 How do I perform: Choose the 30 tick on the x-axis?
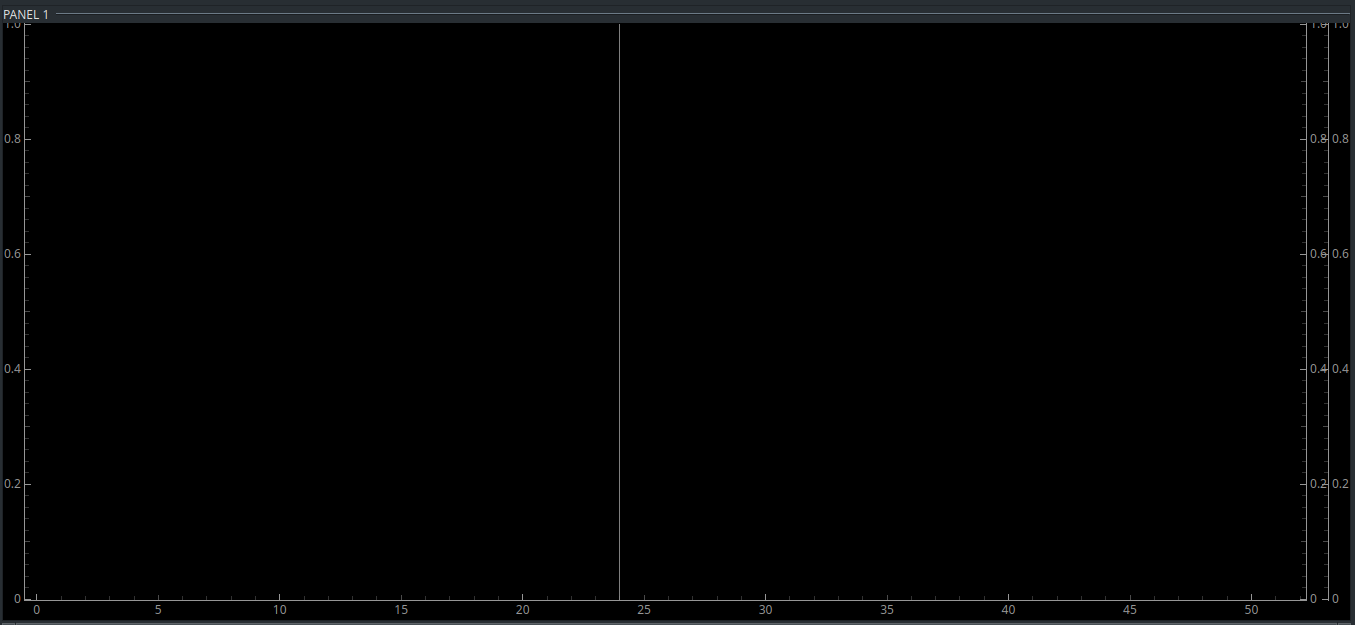[765, 610]
